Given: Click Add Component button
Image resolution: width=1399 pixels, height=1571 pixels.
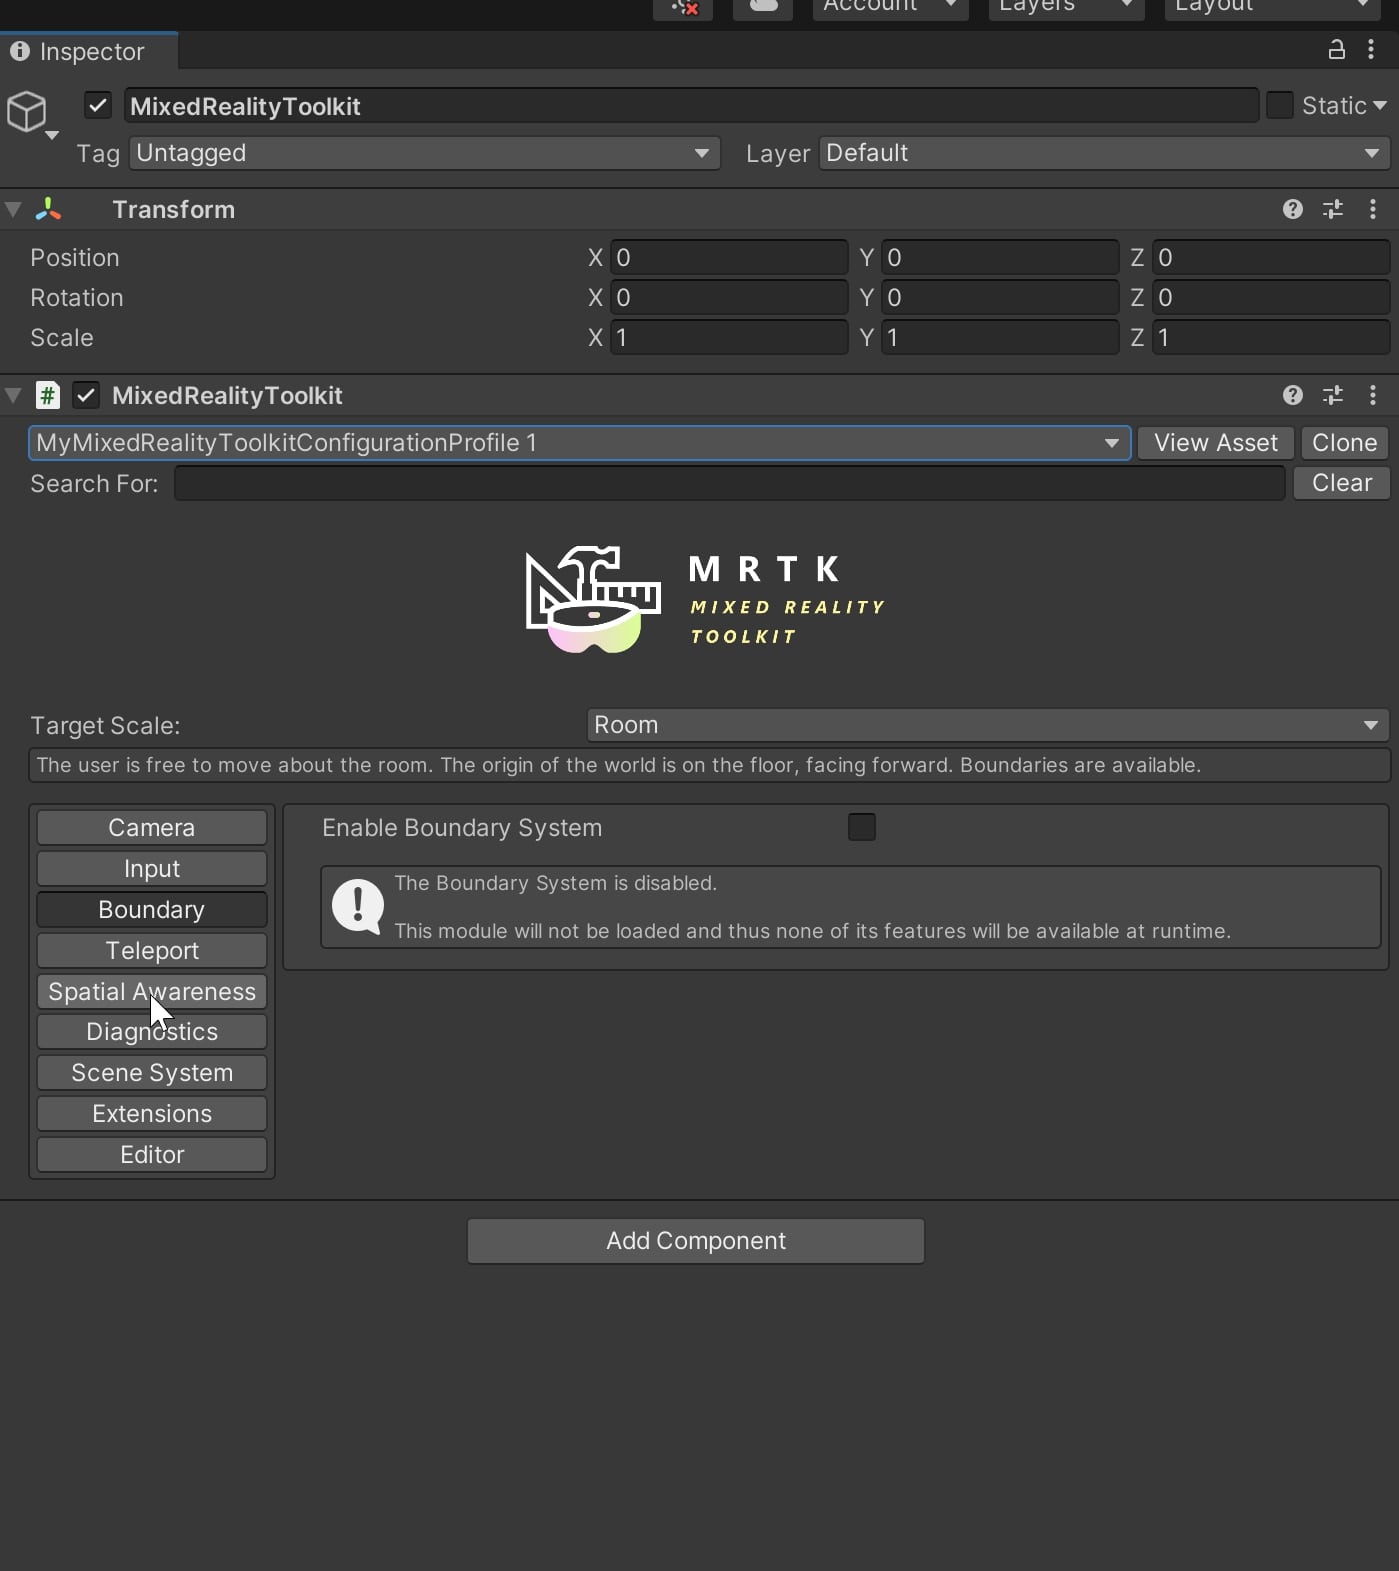Looking at the screenshot, I should 696,1241.
